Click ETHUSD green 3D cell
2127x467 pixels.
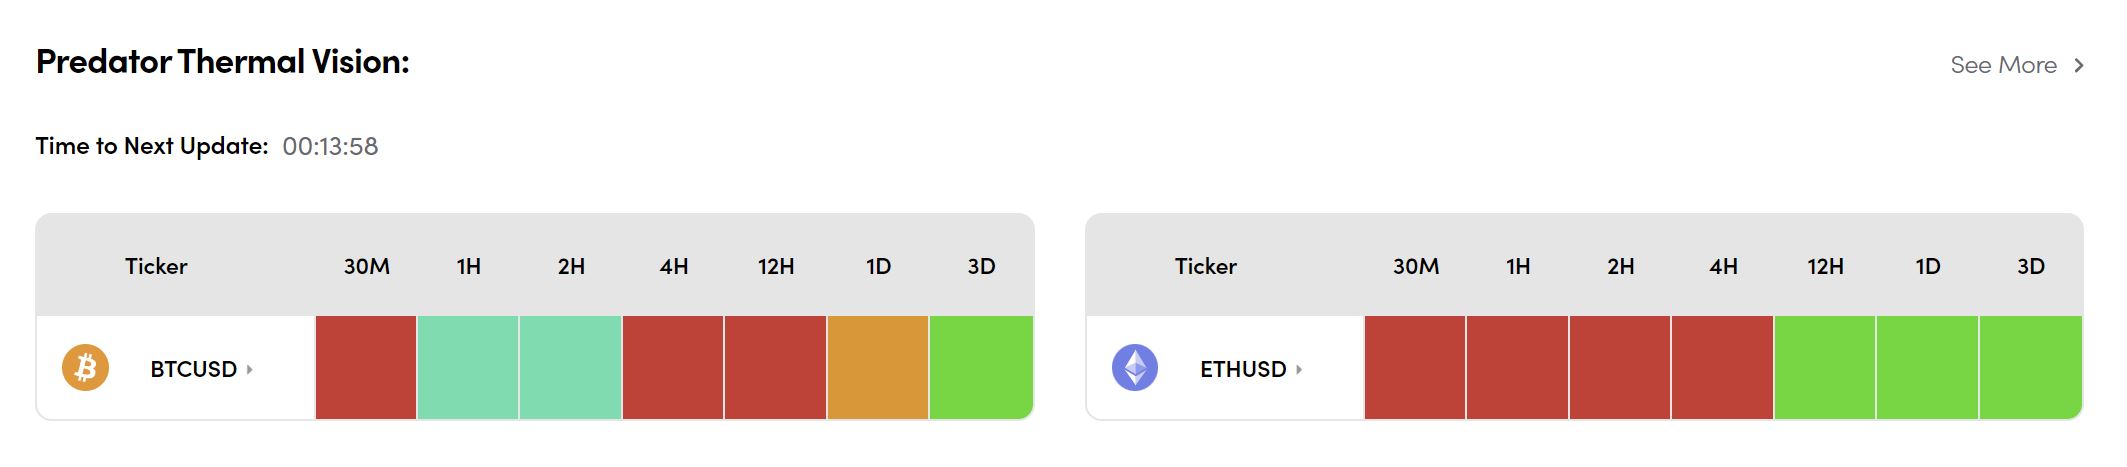2030,367
